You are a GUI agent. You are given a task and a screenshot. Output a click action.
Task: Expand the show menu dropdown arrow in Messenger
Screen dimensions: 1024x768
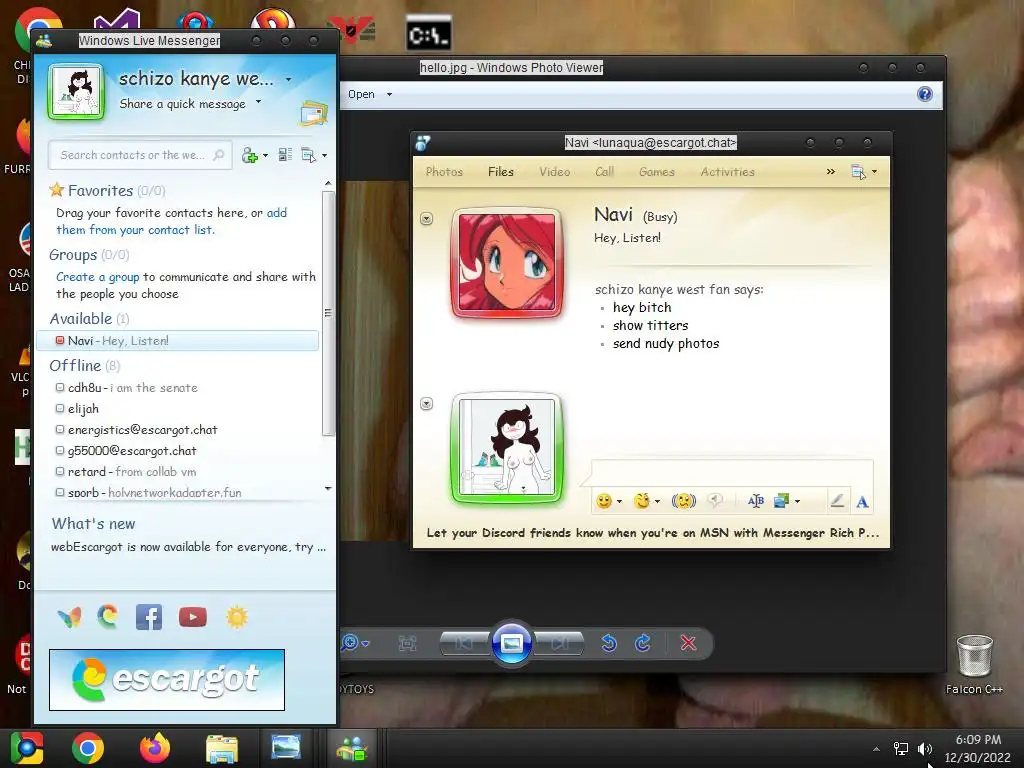click(x=324, y=155)
